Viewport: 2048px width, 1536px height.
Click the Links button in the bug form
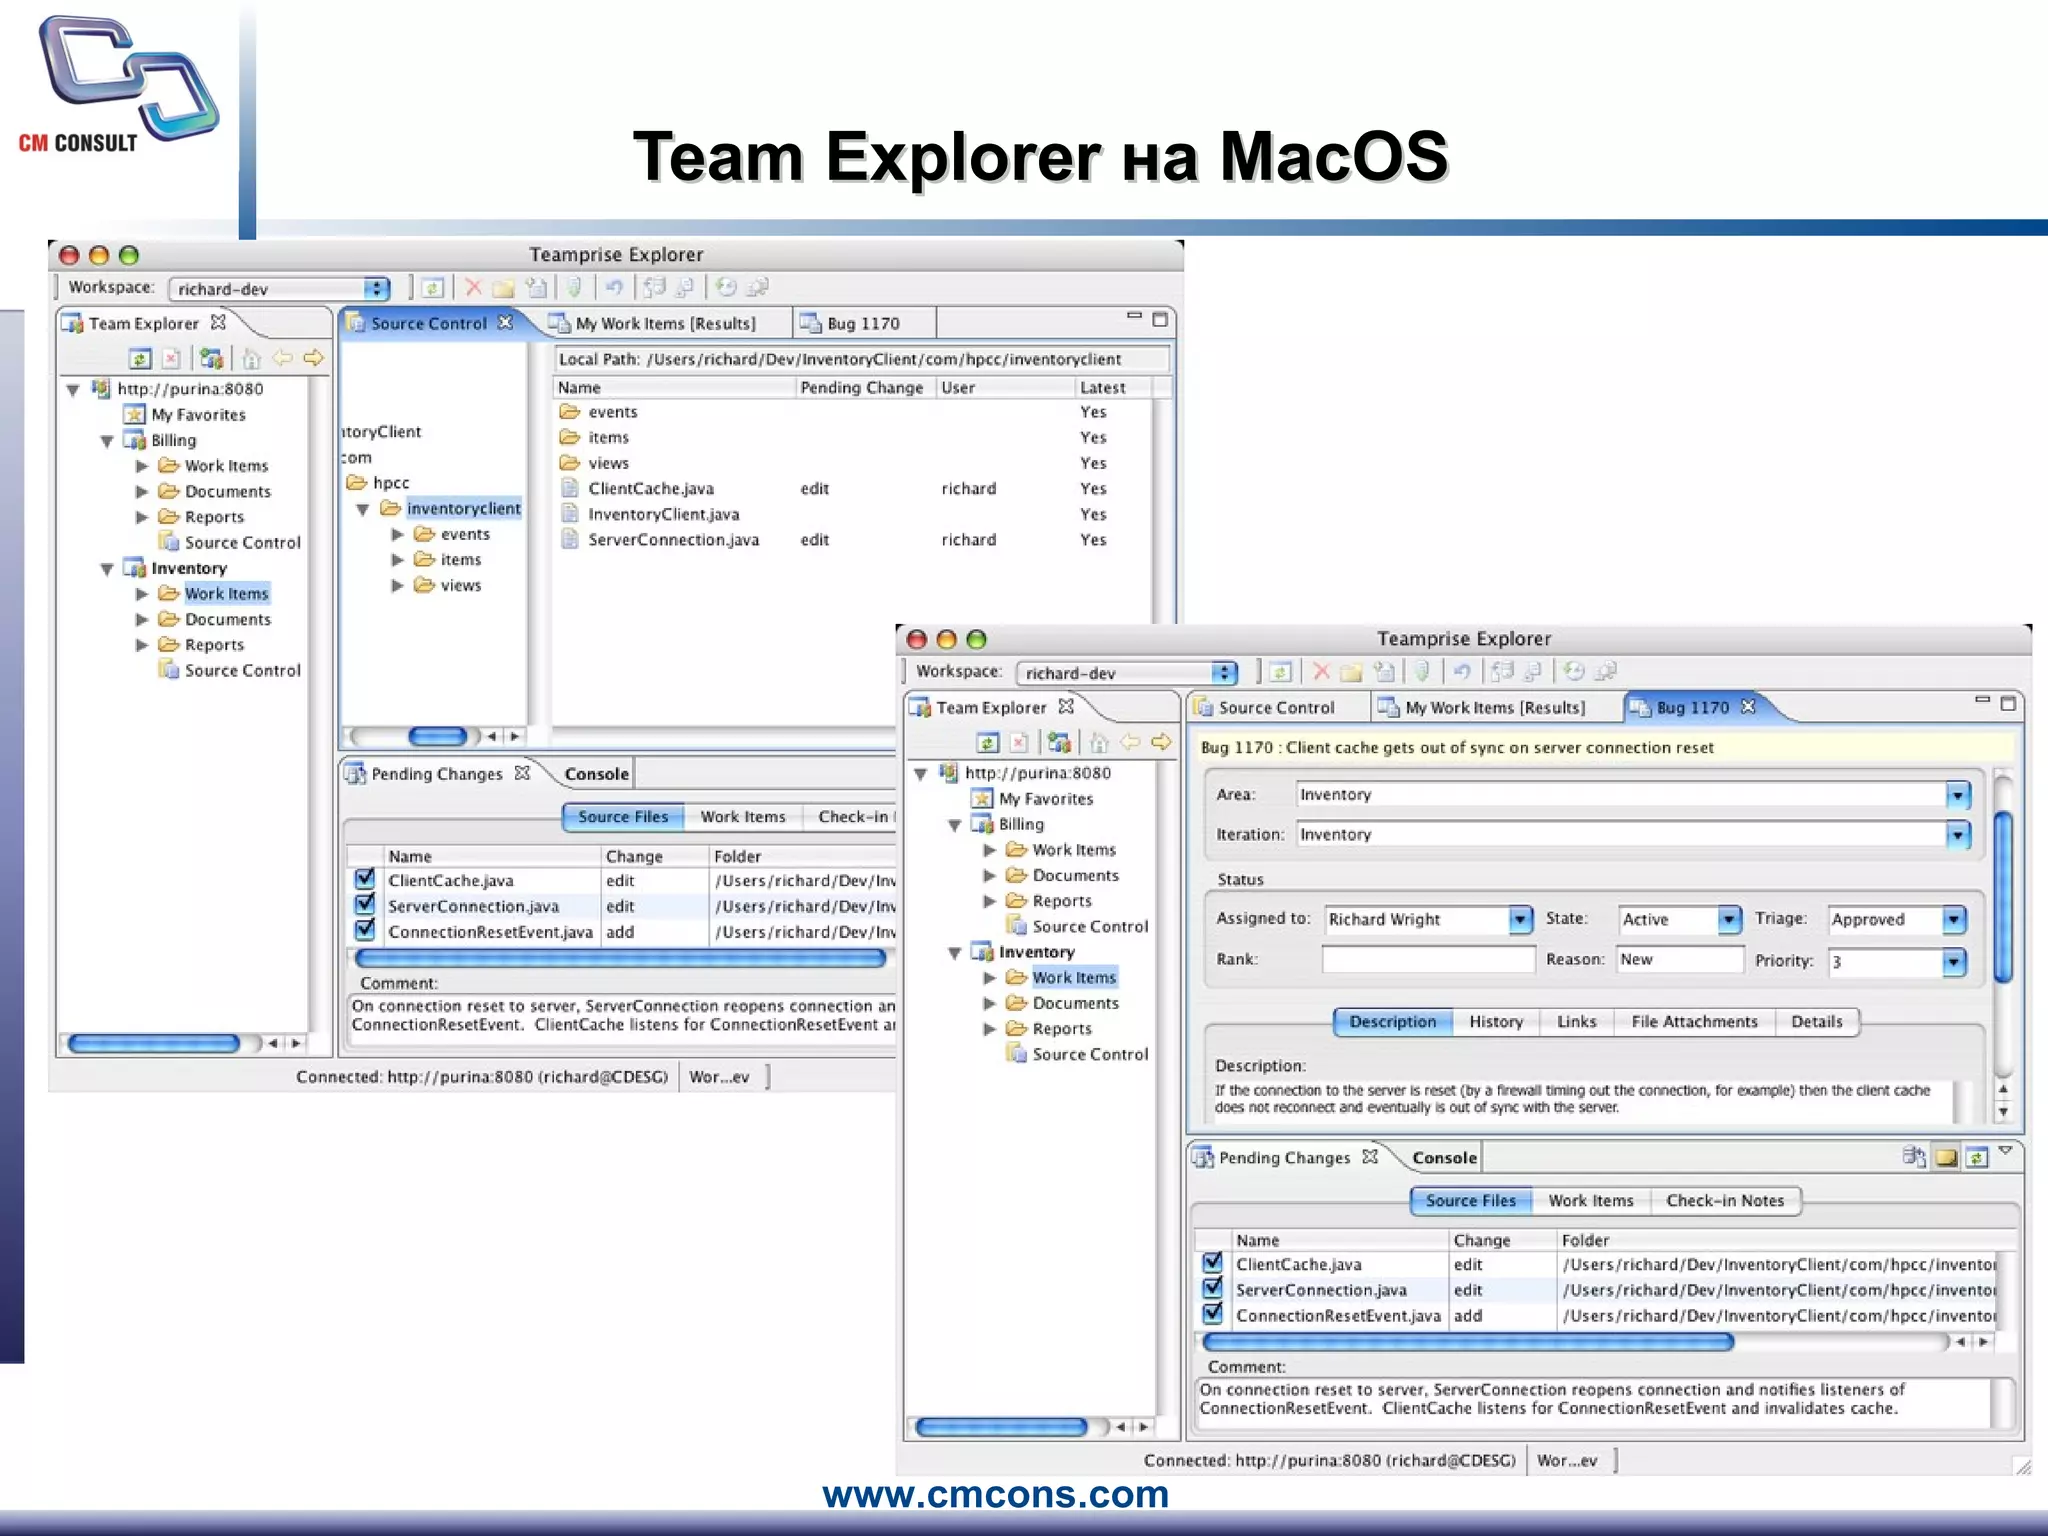point(1576,1022)
